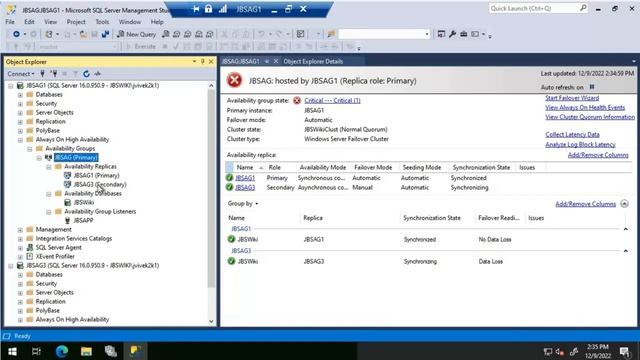Expand Databases under the JBSAG1 server
Screen dimensions: 640x360
tap(20, 95)
